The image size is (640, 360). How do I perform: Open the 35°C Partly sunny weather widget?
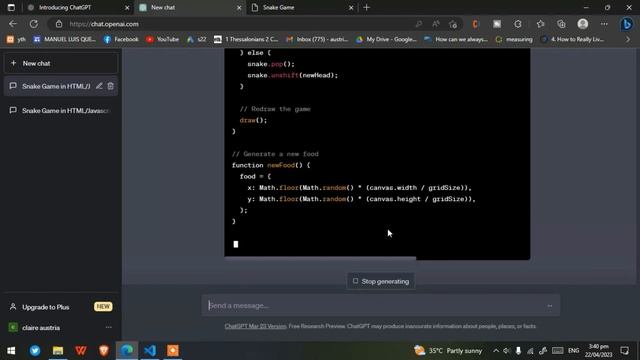pos(448,351)
